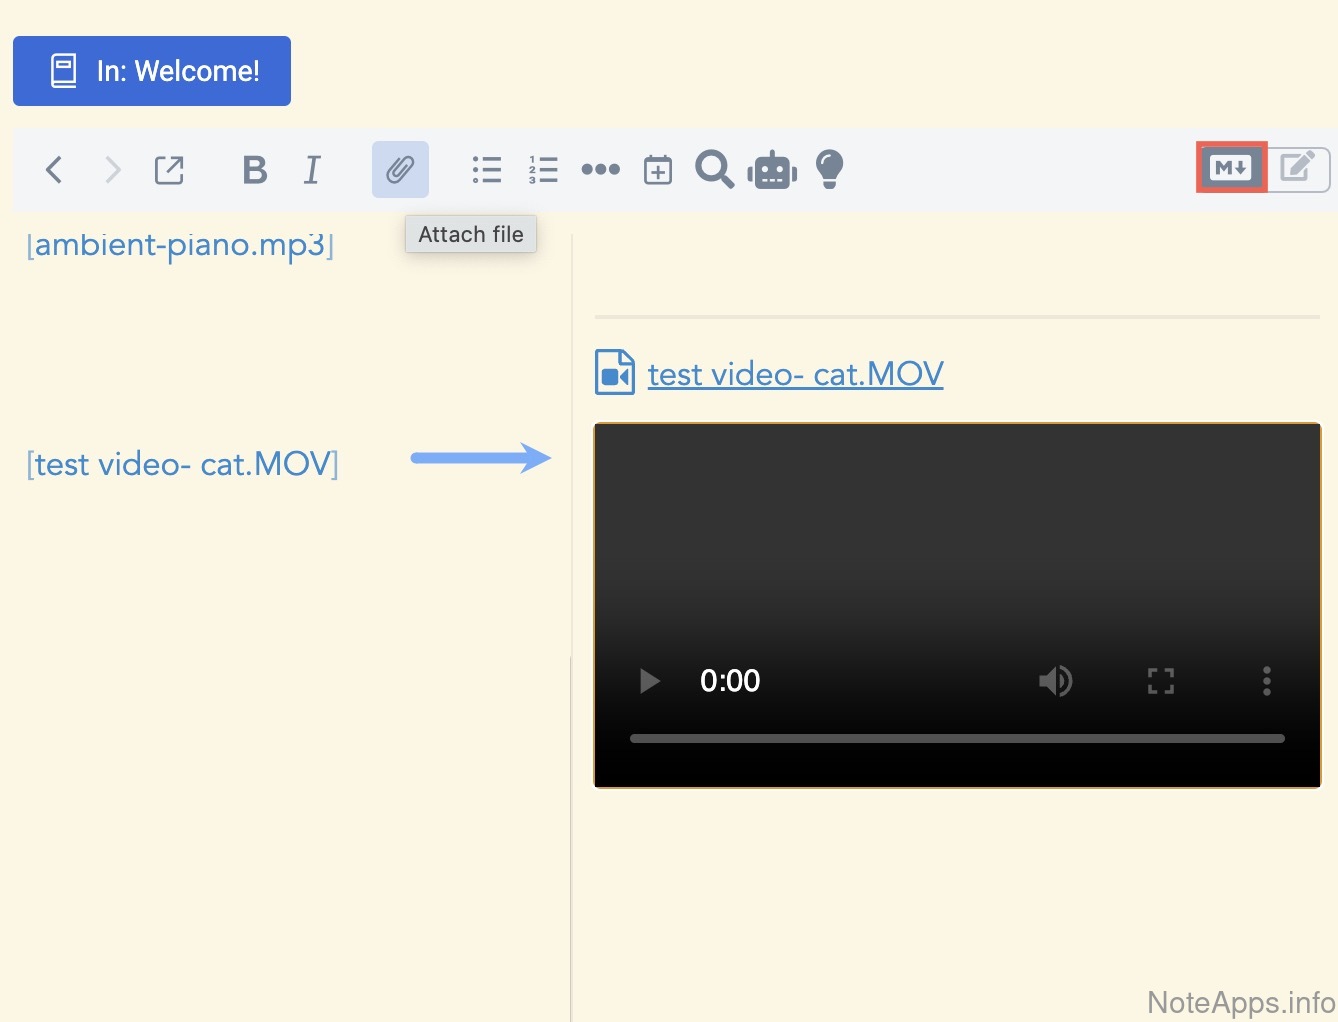The width and height of the screenshot is (1338, 1022).
Task: Open the test video- cat.MOV link
Action: (x=795, y=374)
